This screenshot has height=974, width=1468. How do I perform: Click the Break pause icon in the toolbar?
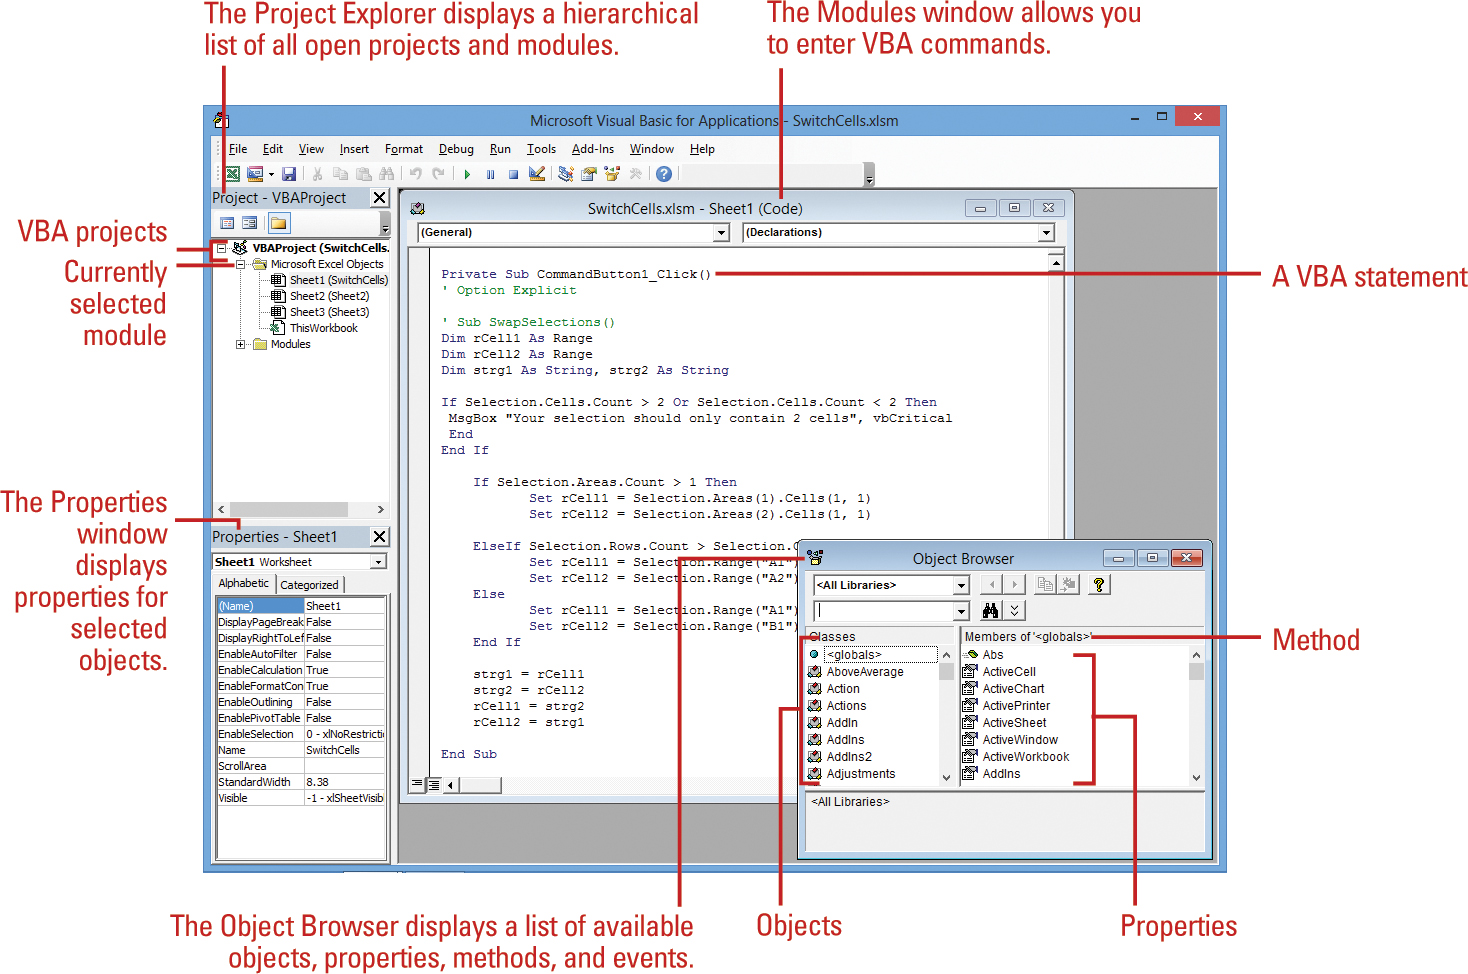(490, 174)
